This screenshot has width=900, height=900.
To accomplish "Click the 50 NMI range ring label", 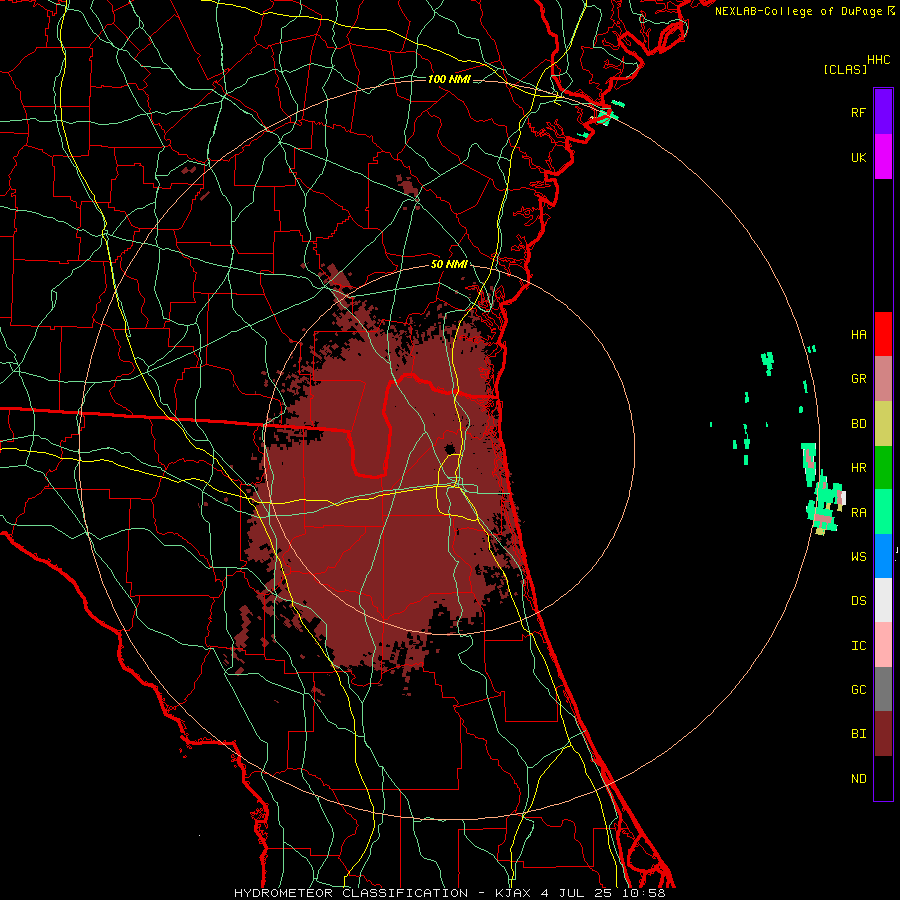I will [449, 264].
